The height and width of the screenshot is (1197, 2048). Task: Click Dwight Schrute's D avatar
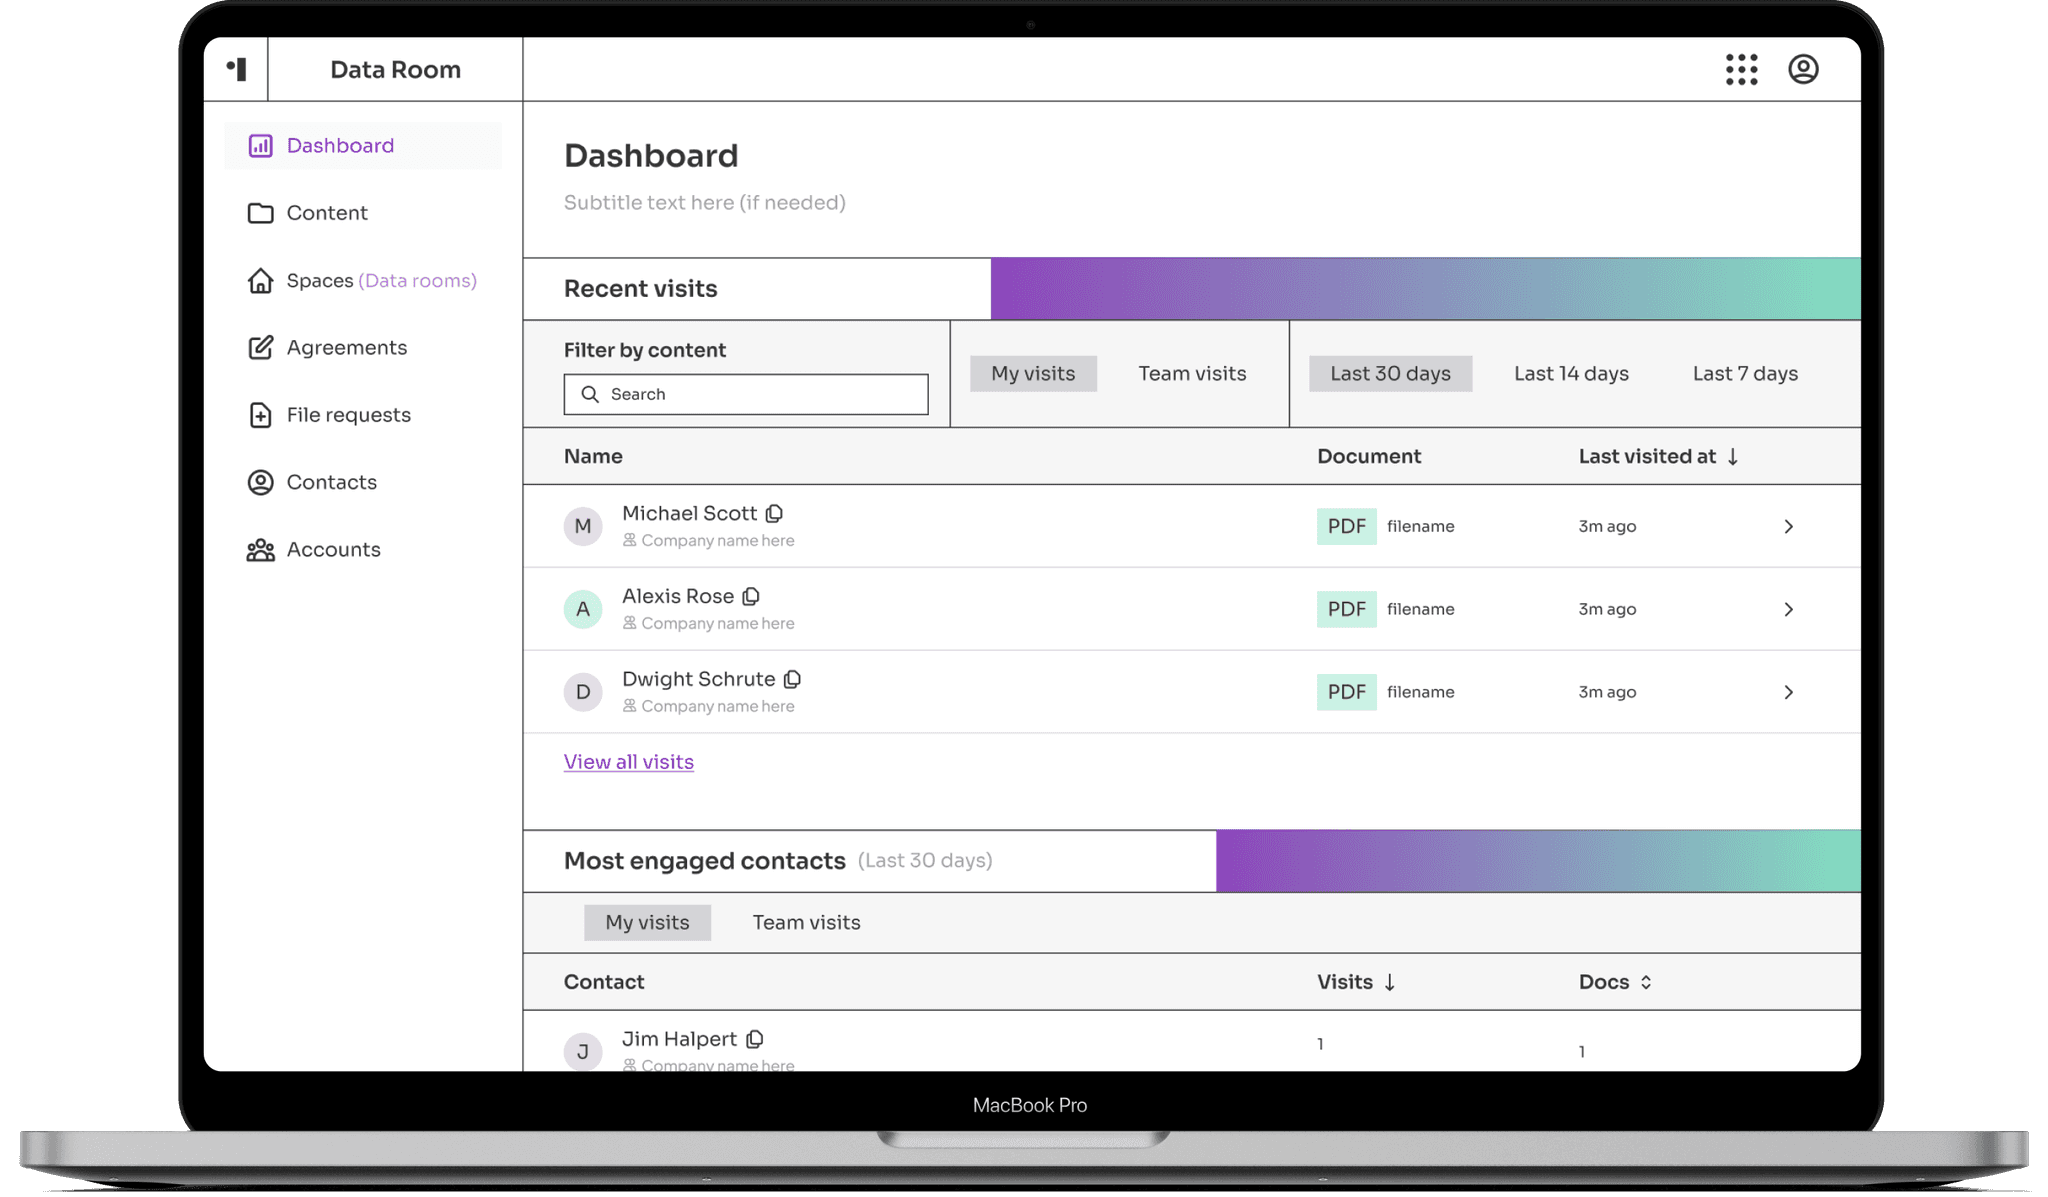click(x=583, y=692)
